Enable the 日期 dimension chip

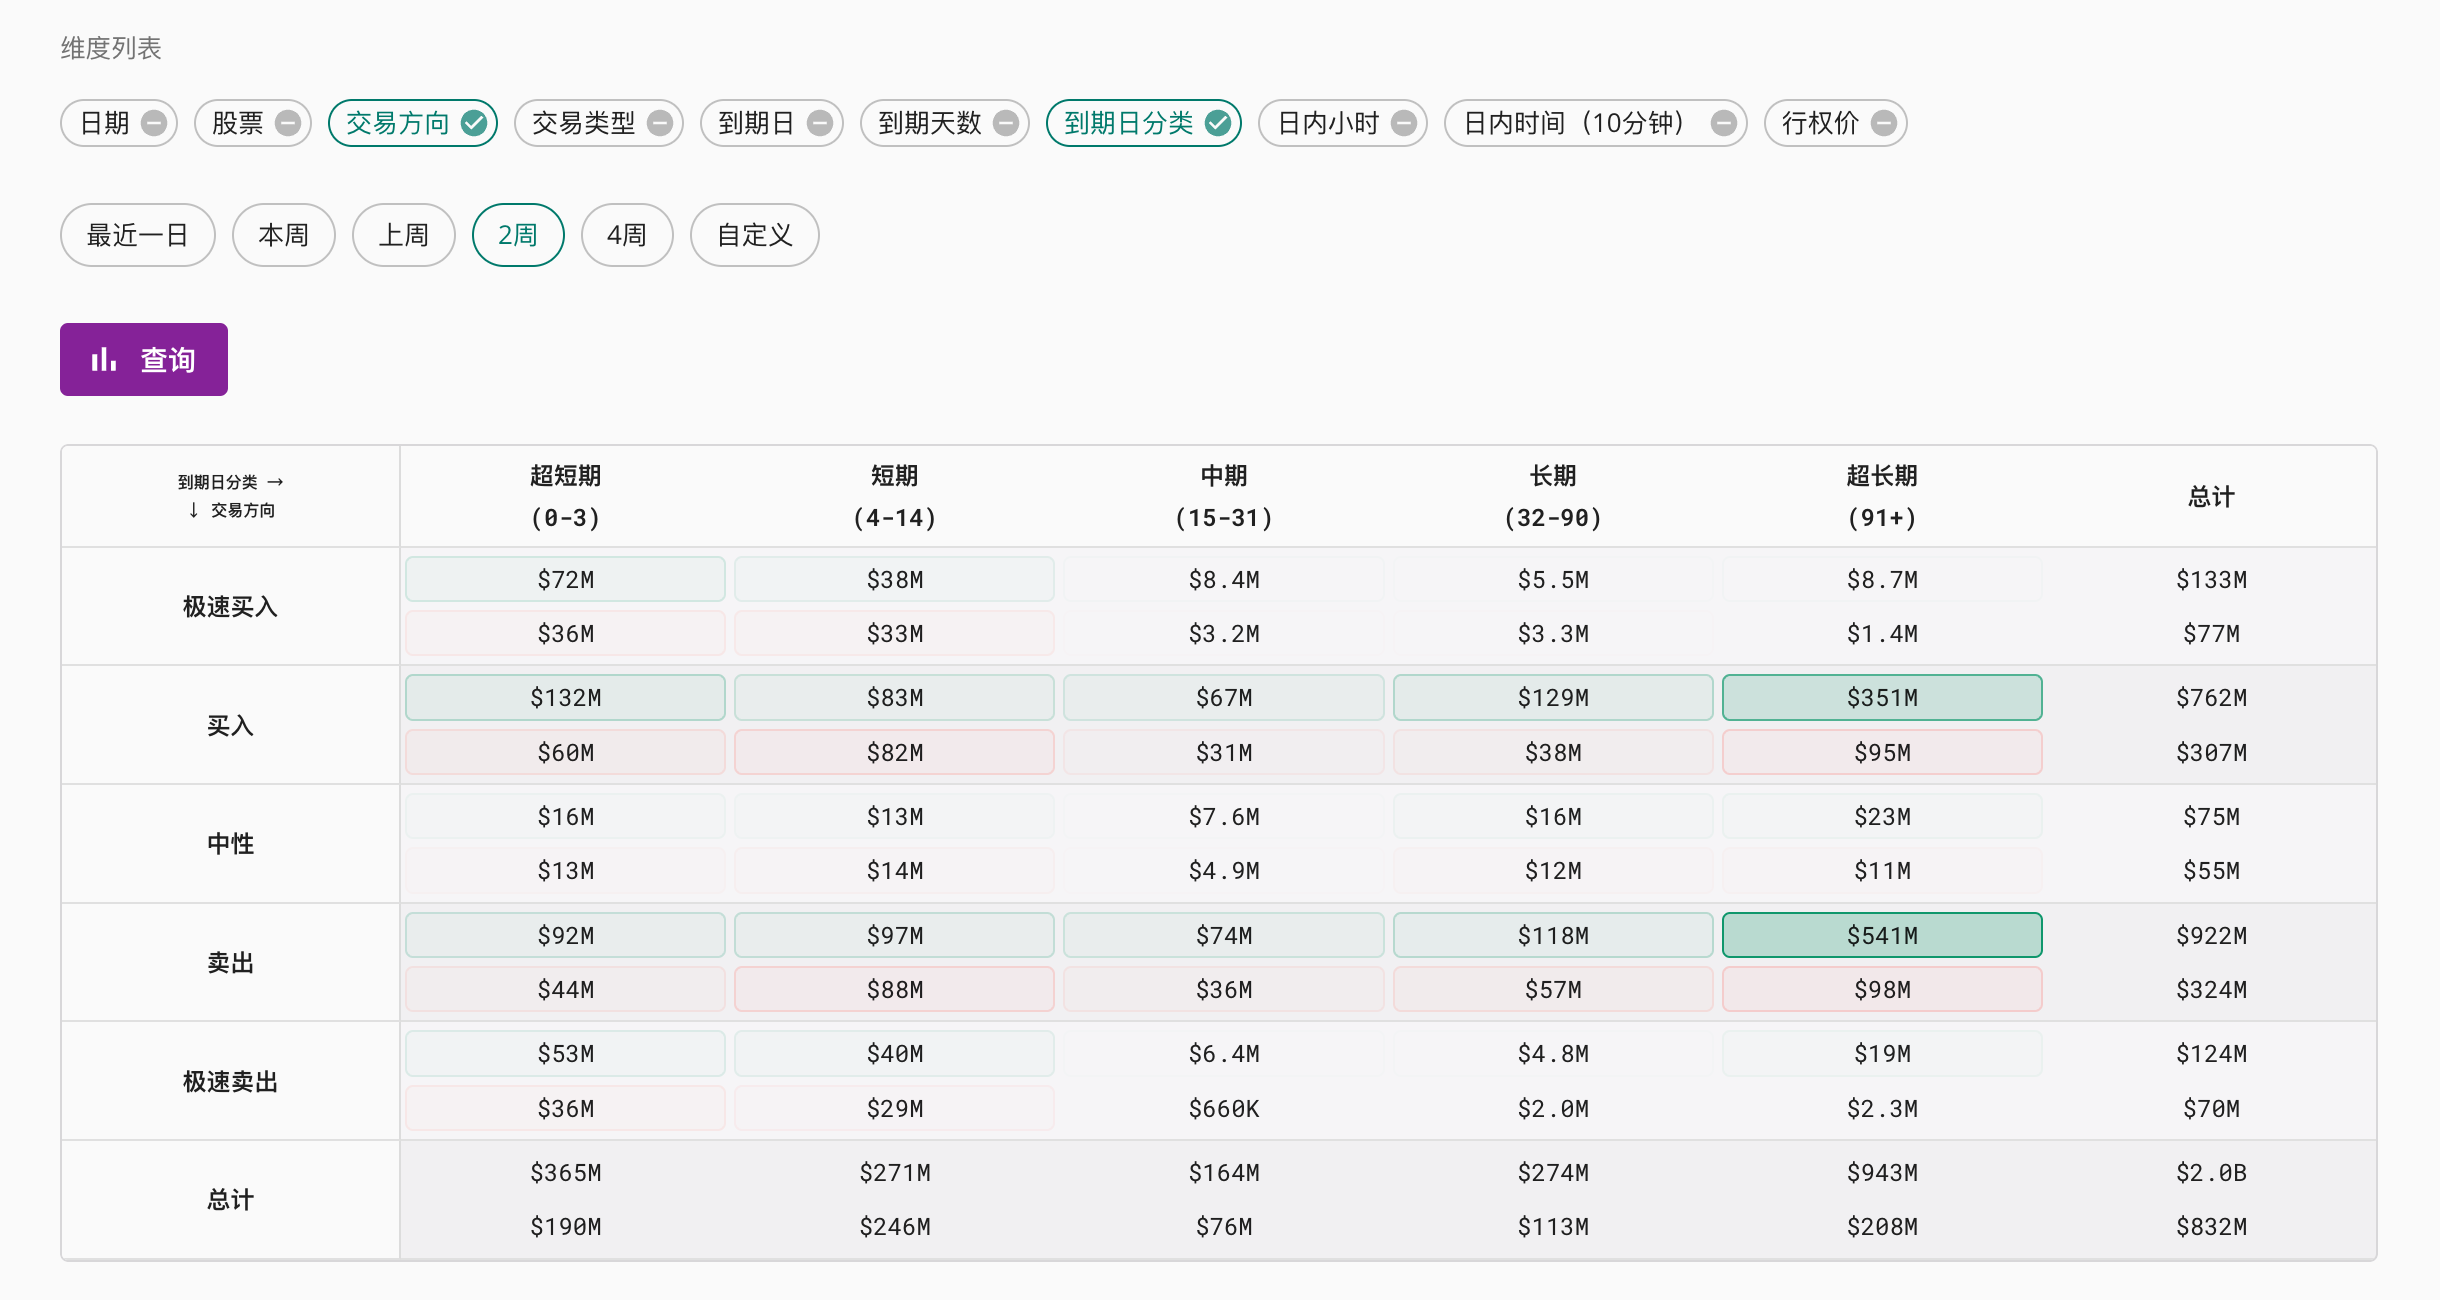coord(119,123)
